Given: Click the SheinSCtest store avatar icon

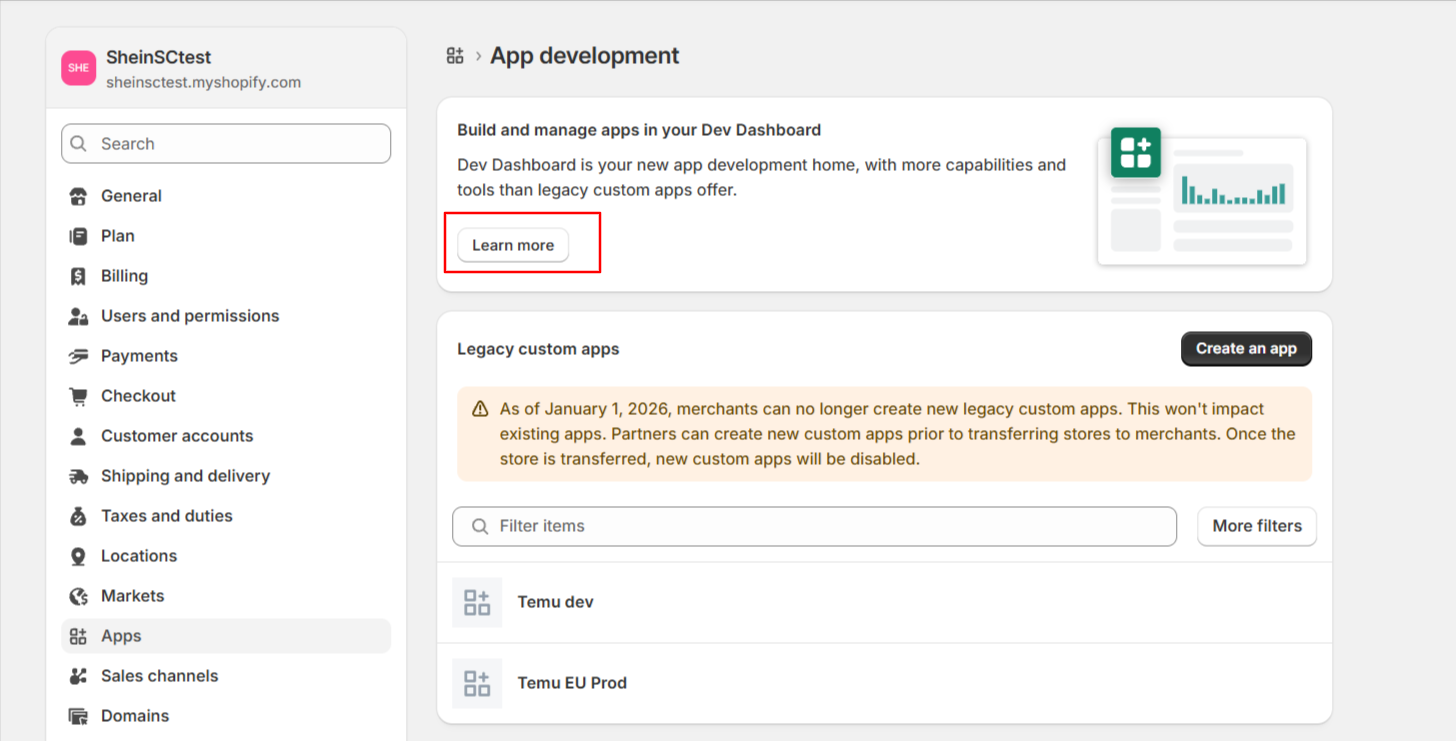Looking at the screenshot, I should pyautogui.click(x=78, y=68).
